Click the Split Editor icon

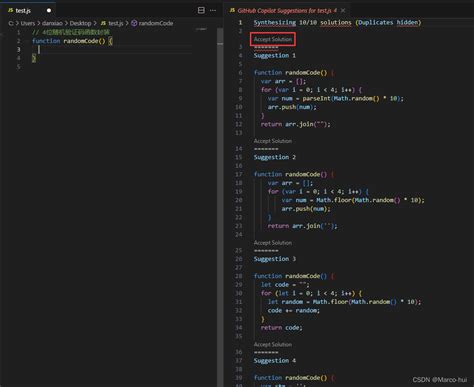click(201, 10)
